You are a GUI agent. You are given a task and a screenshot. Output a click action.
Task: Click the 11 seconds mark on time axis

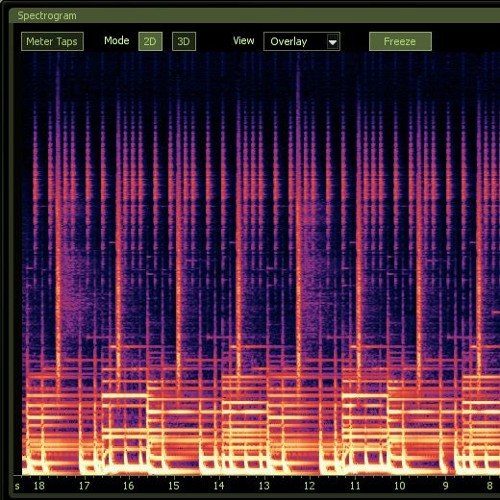355,486
